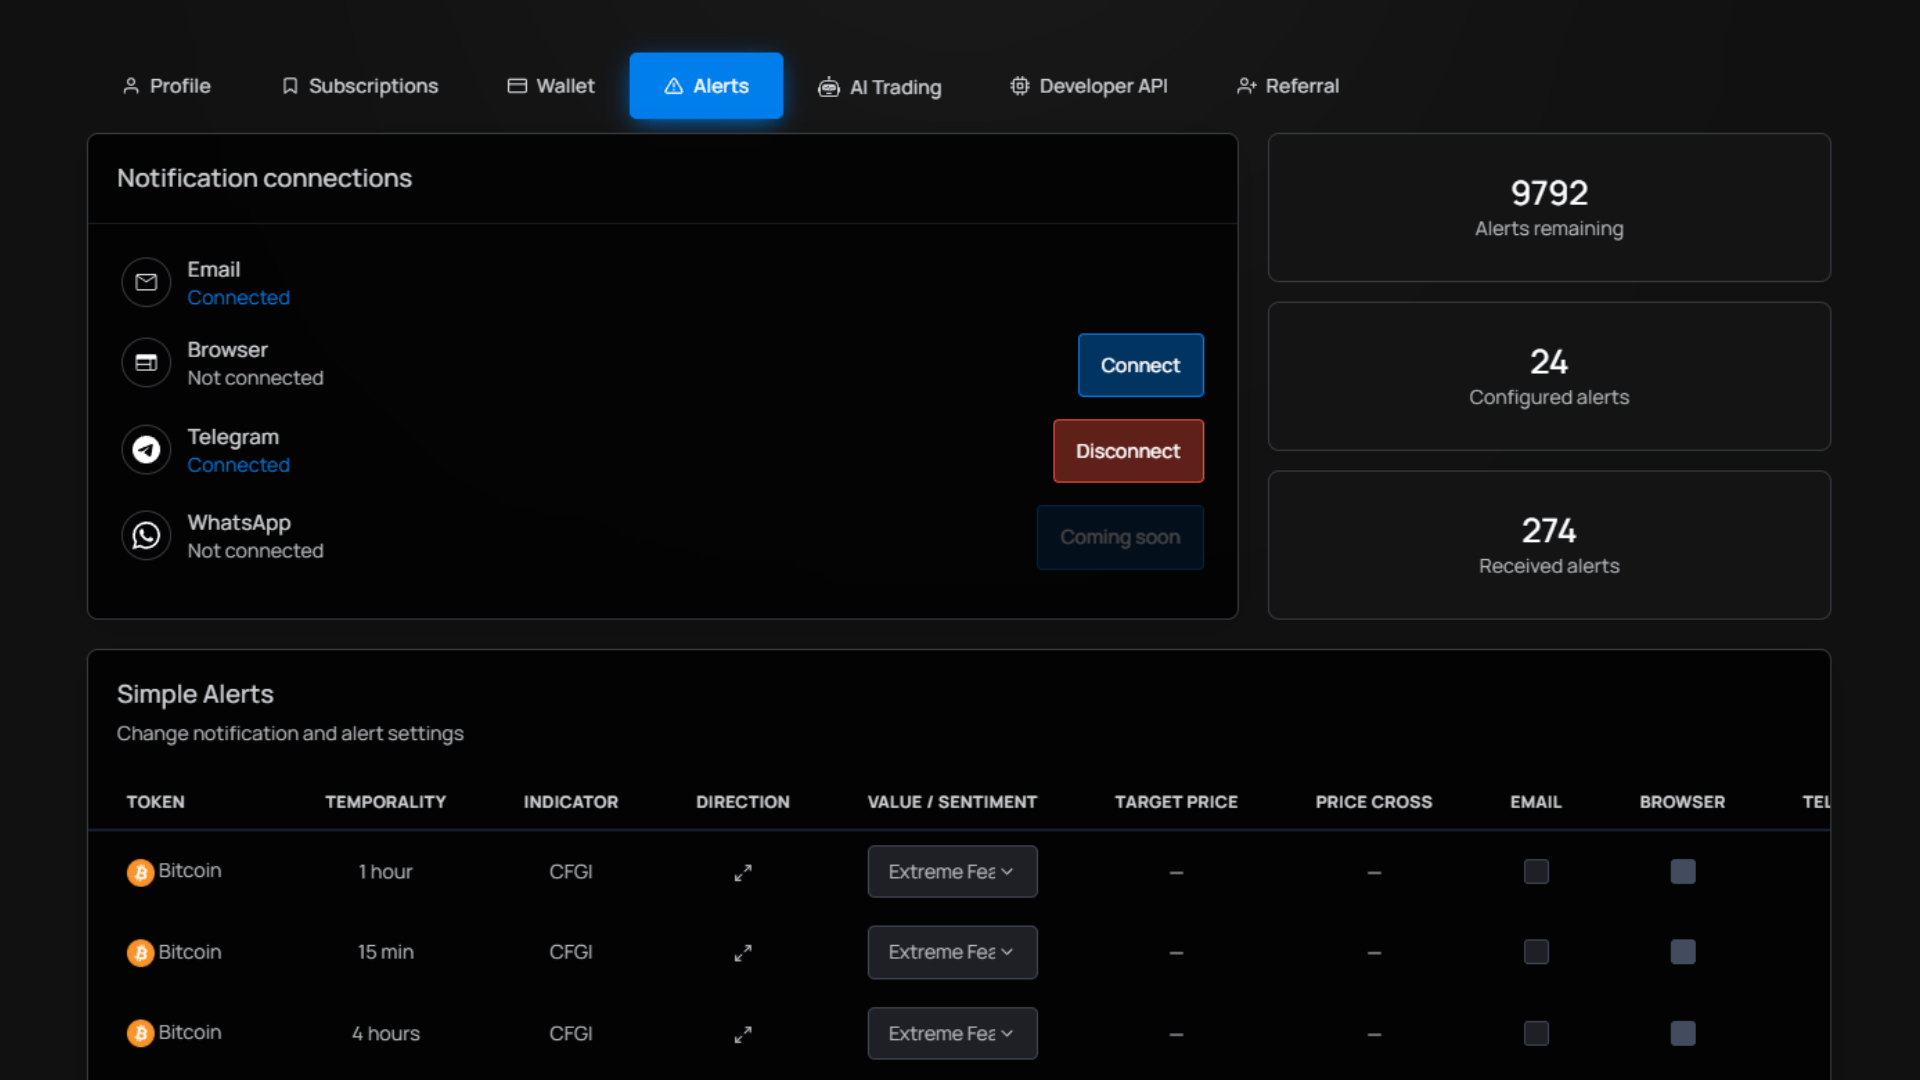1920x1080 pixels.
Task: Open the Subscriptions tab
Action: pyautogui.click(x=360, y=86)
